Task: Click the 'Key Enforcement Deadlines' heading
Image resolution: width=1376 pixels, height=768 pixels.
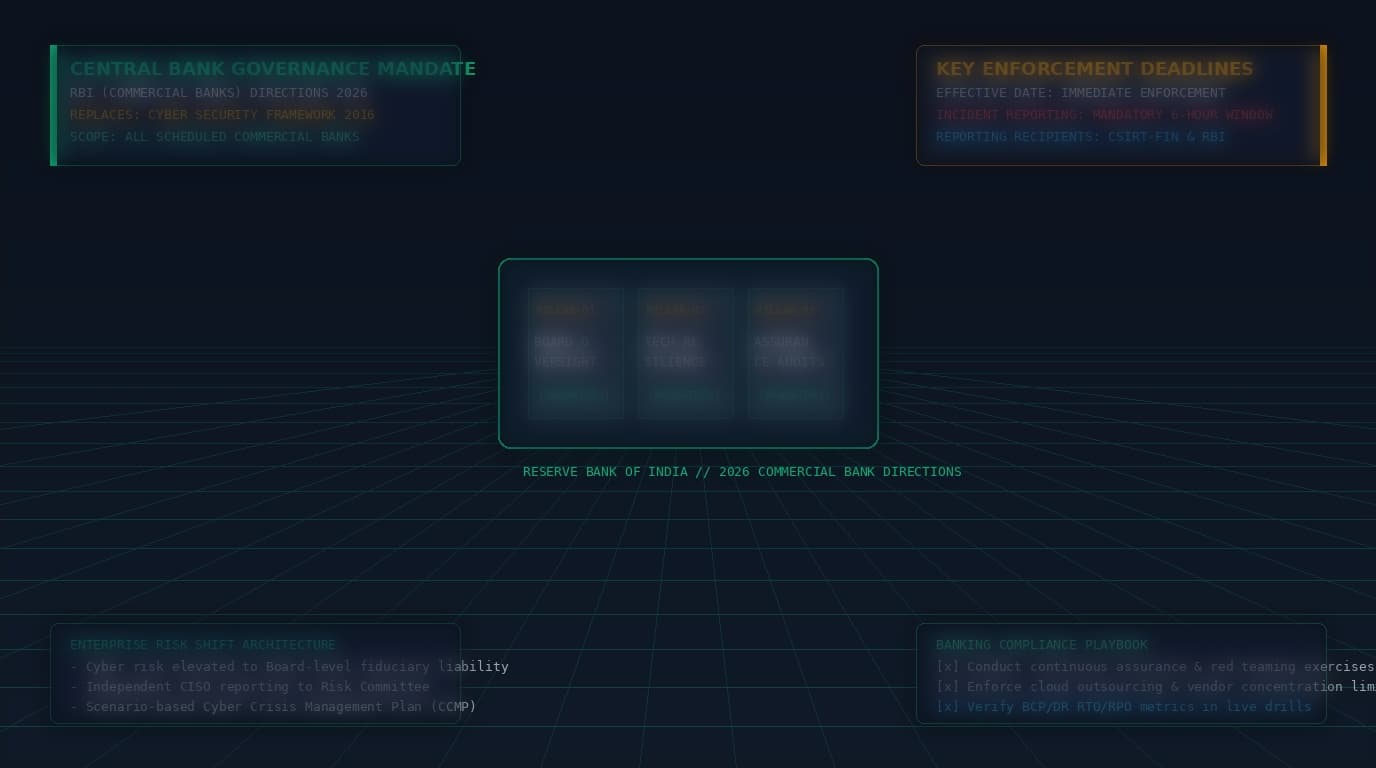Action: [1094, 69]
